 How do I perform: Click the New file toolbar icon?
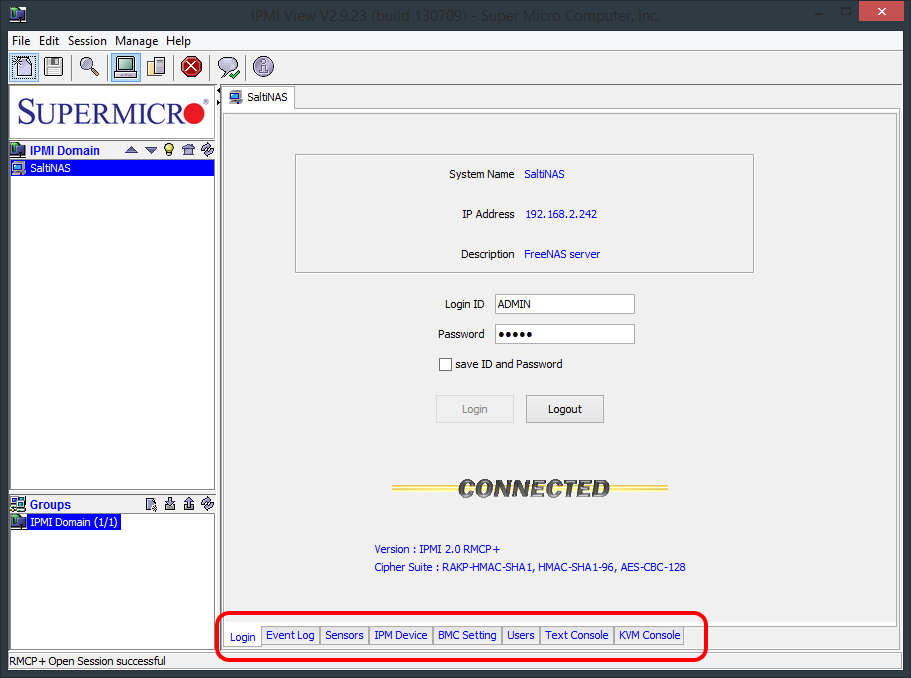coord(24,67)
